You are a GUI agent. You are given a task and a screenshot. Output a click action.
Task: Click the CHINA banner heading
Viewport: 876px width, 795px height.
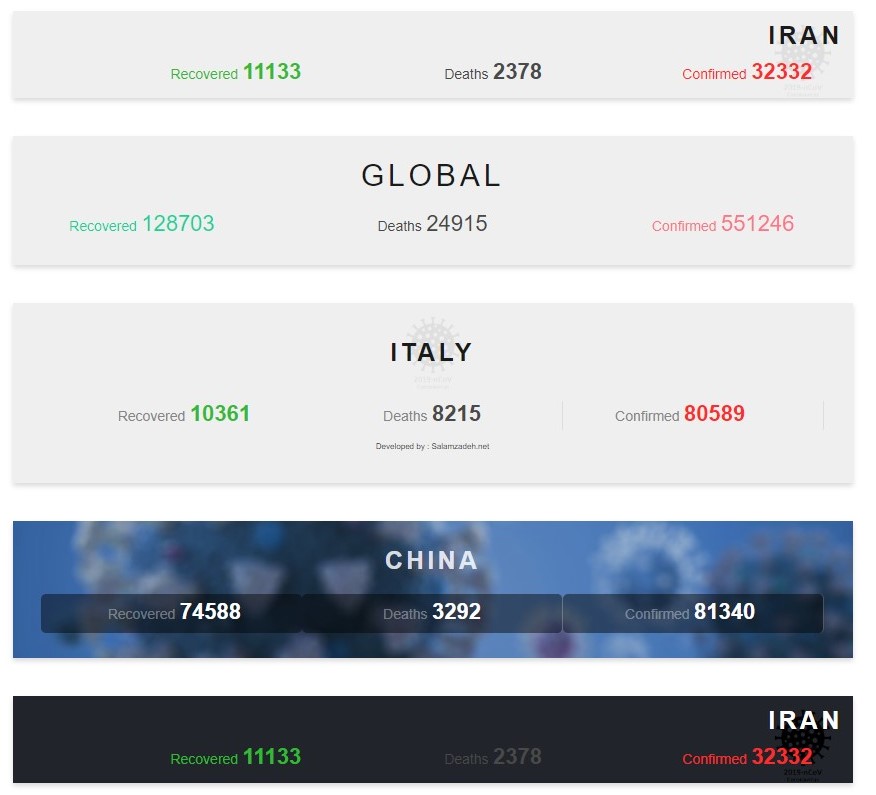pos(432,560)
